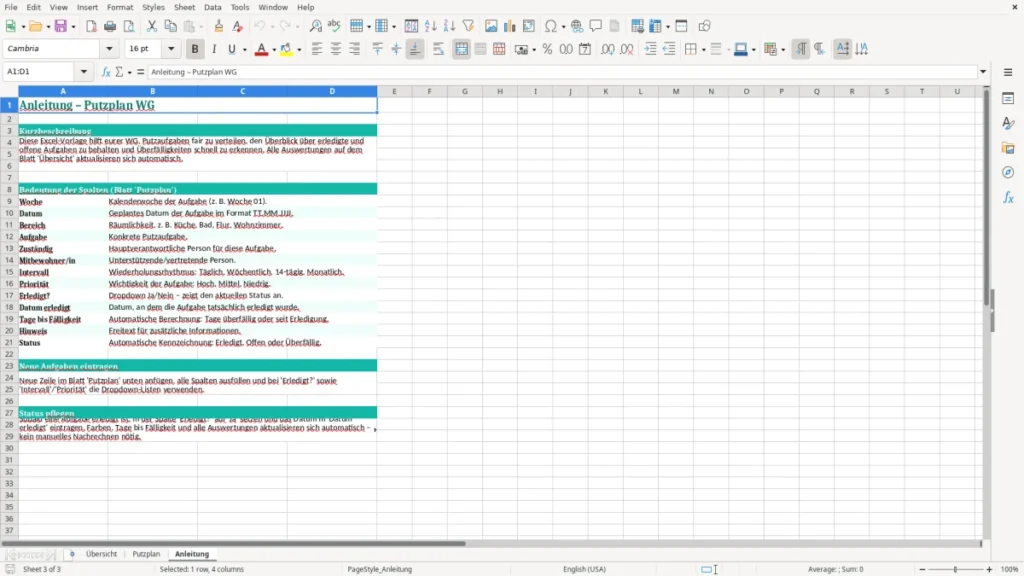The height and width of the screenshot is (576, 1024).
Task: Format as percent icon
Action: (547, 49)
